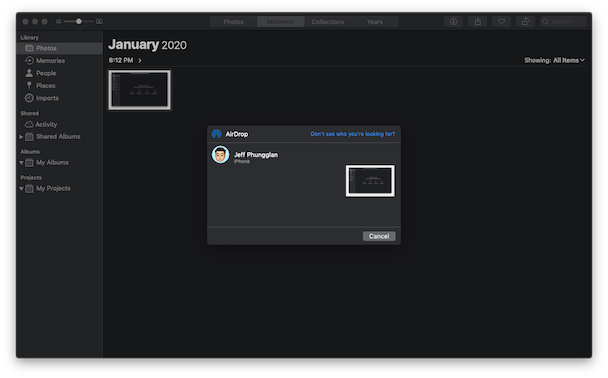
Task: Switch to the Photos tab
Action: [x=233, y=22]
